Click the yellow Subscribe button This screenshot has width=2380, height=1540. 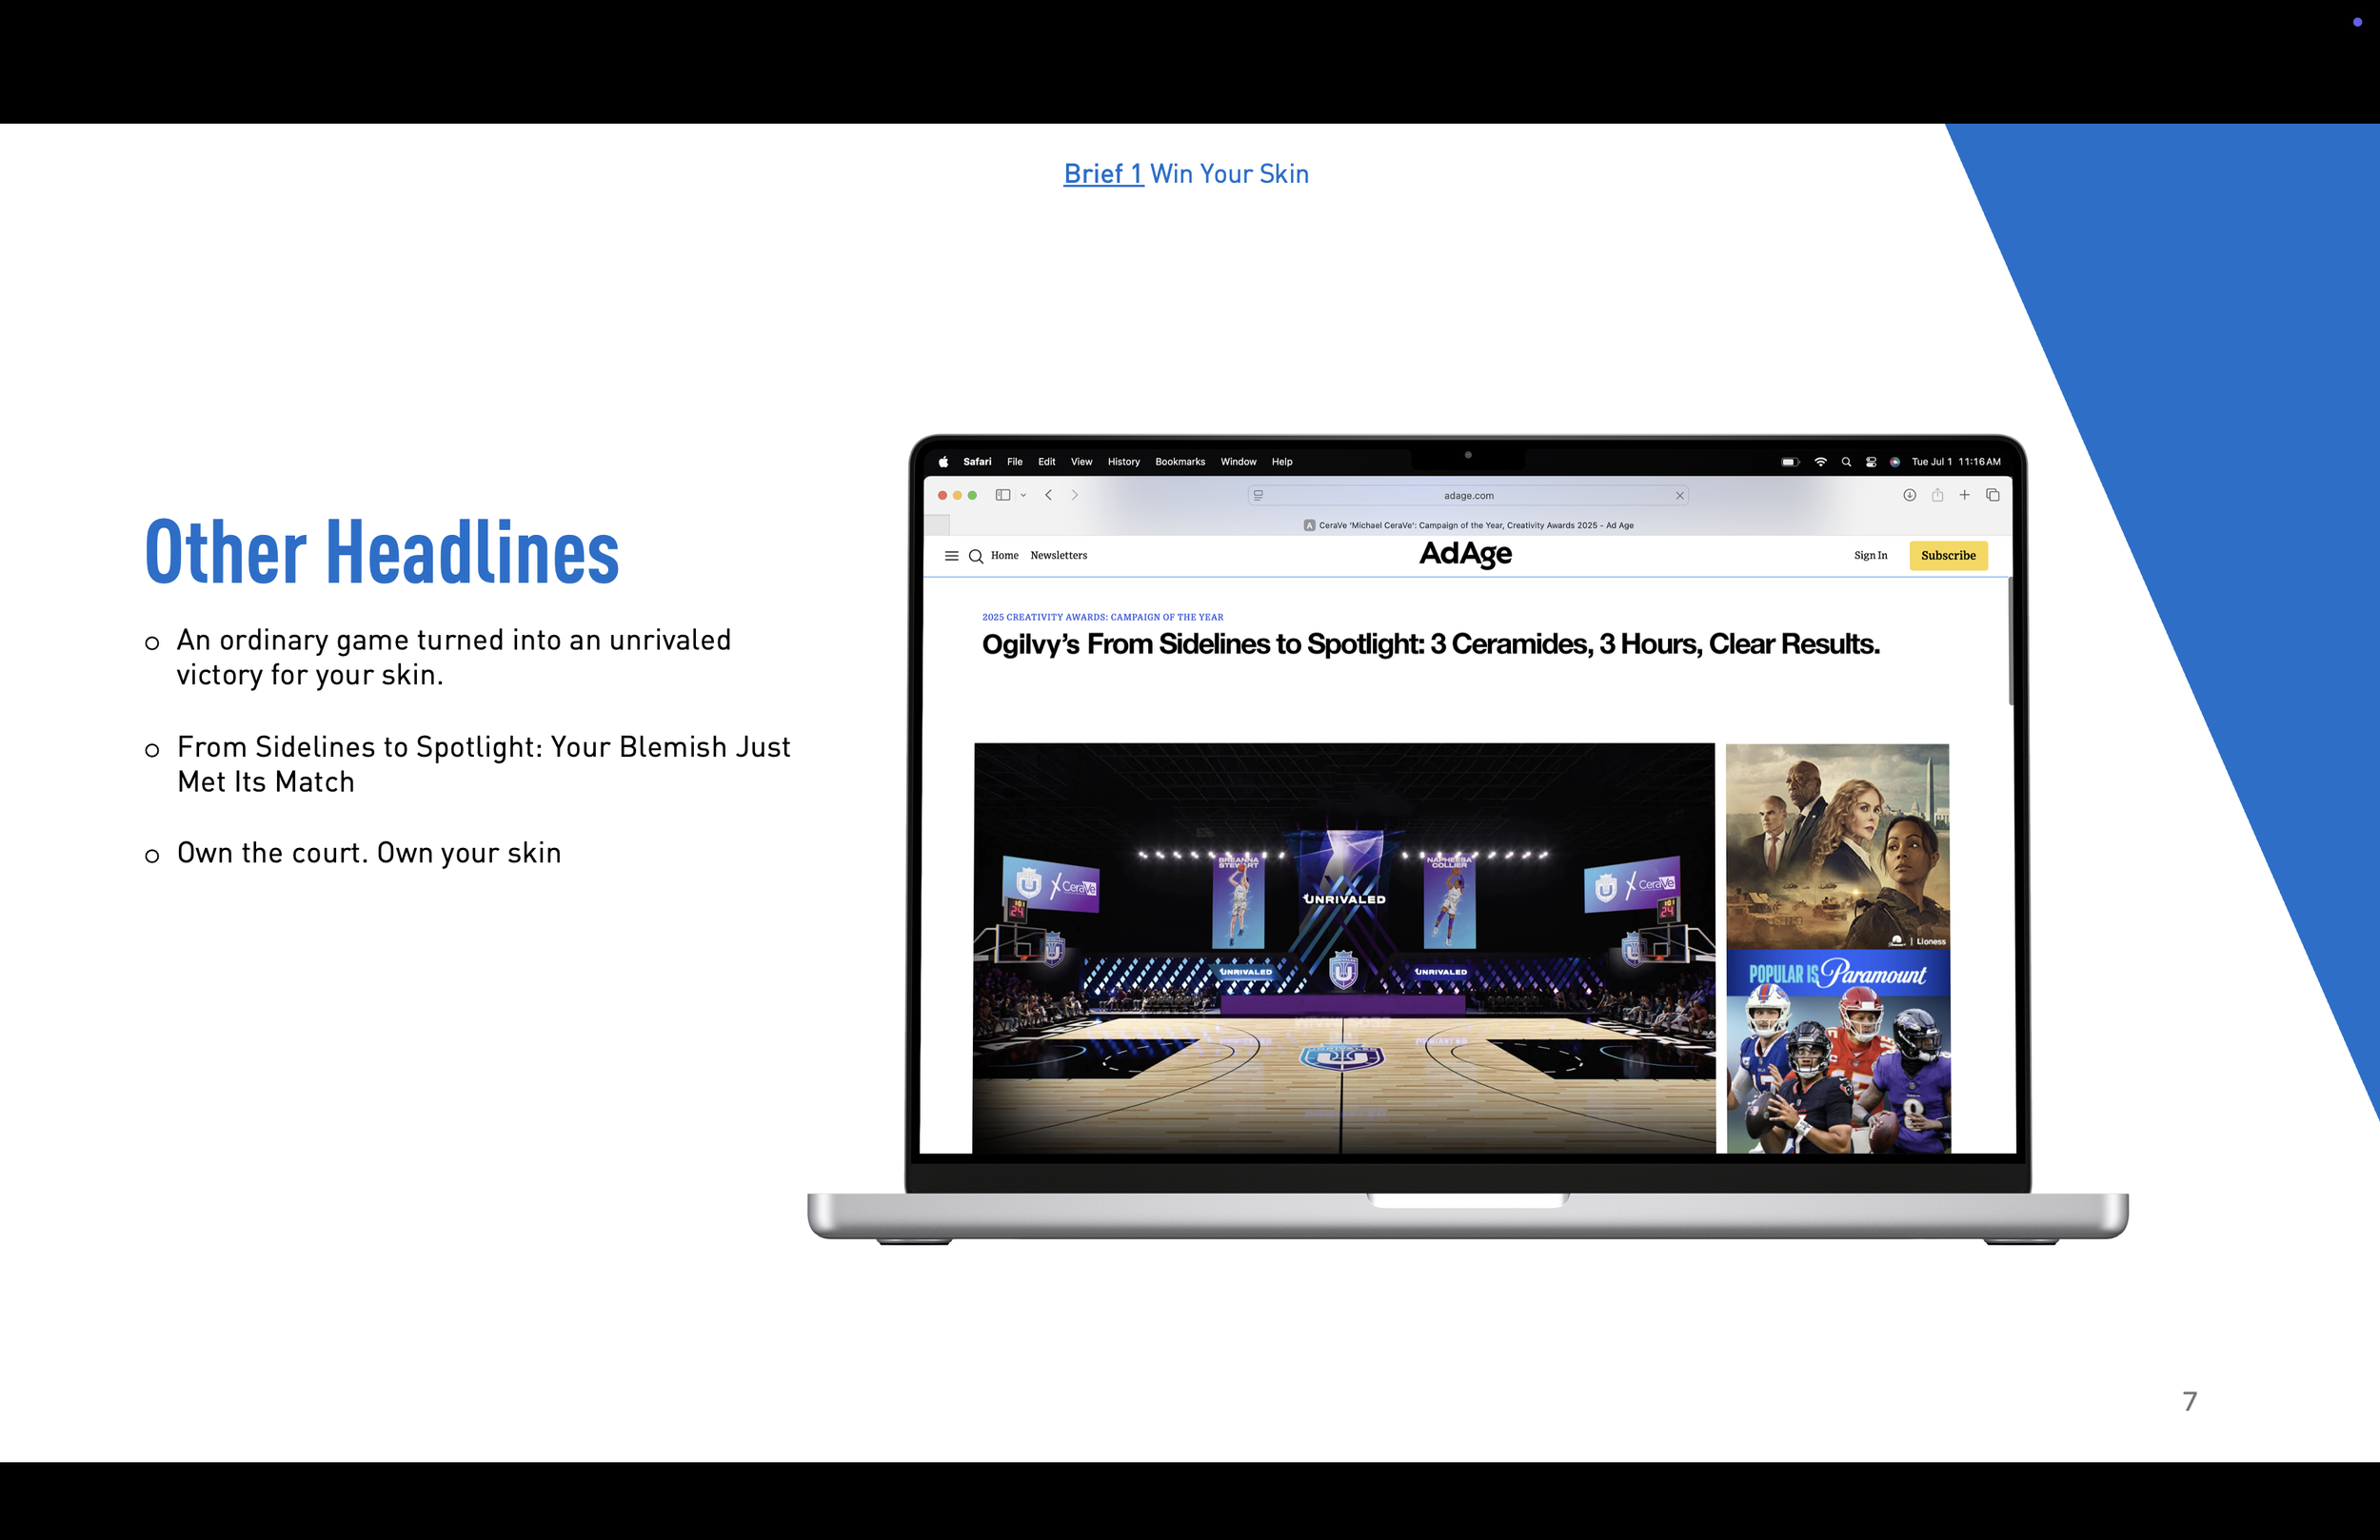click(1947, 556)
